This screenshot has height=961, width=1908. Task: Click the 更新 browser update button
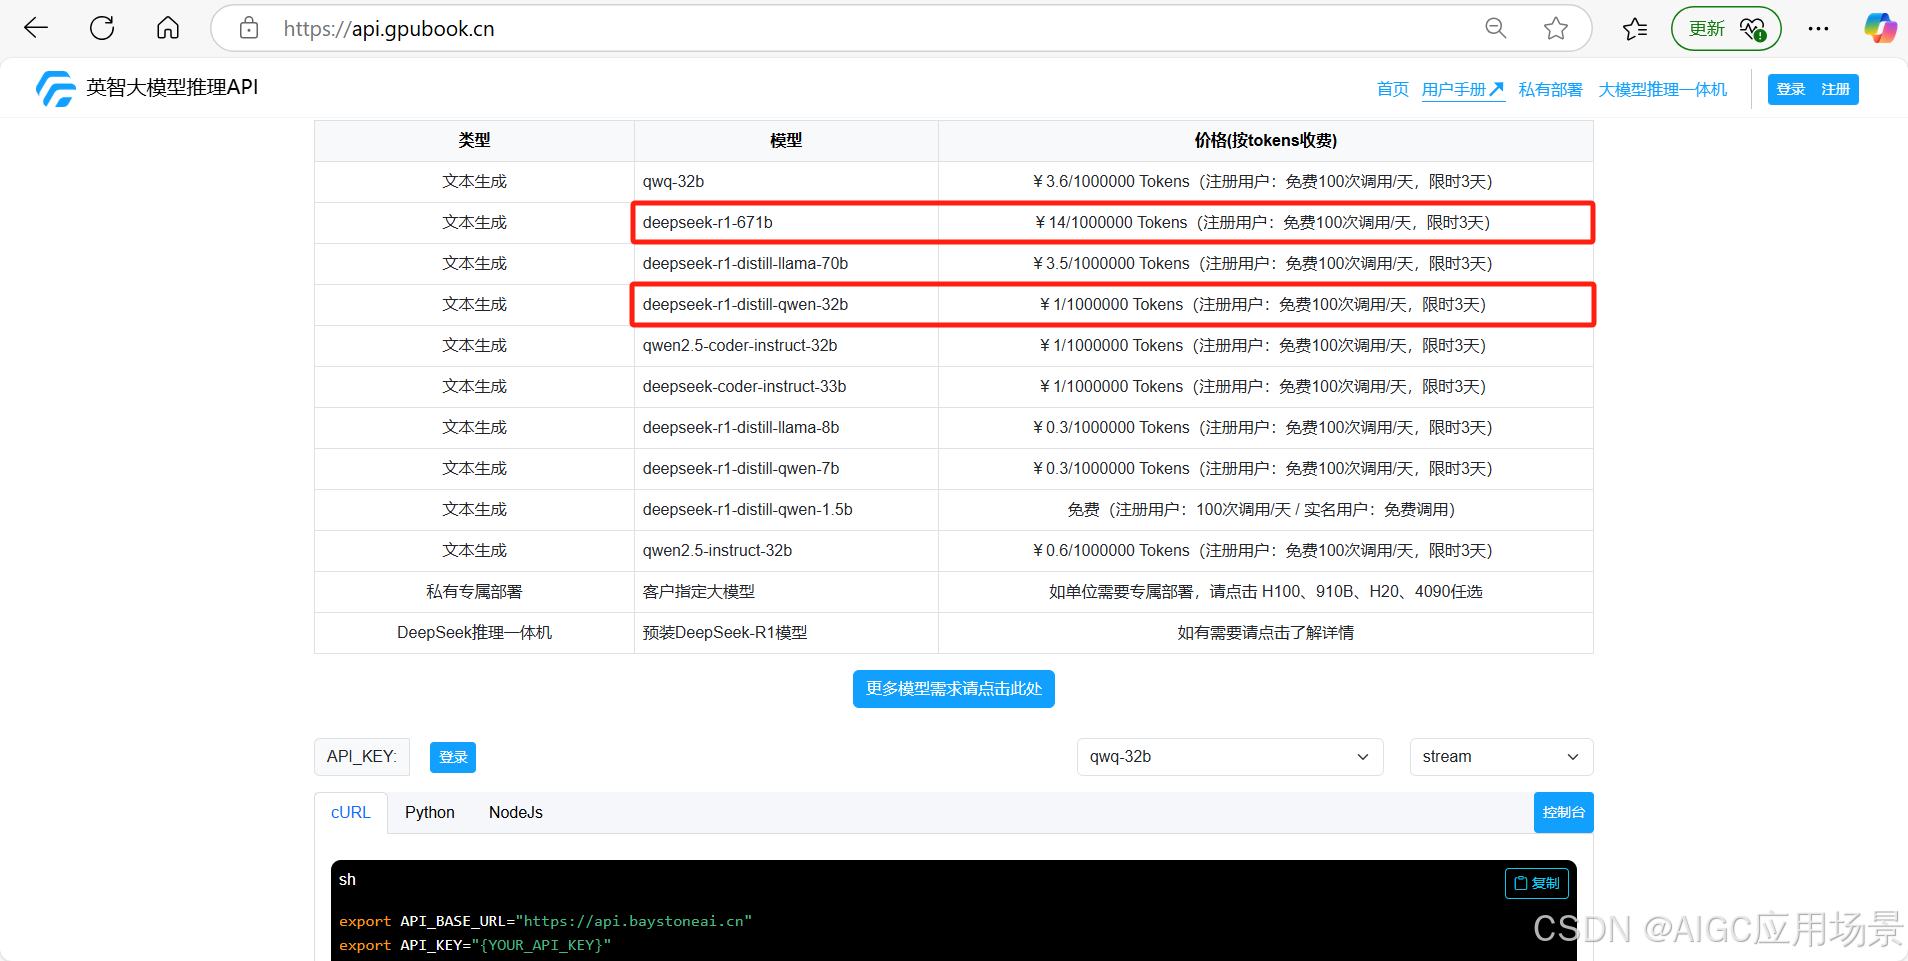[1726, 28]
